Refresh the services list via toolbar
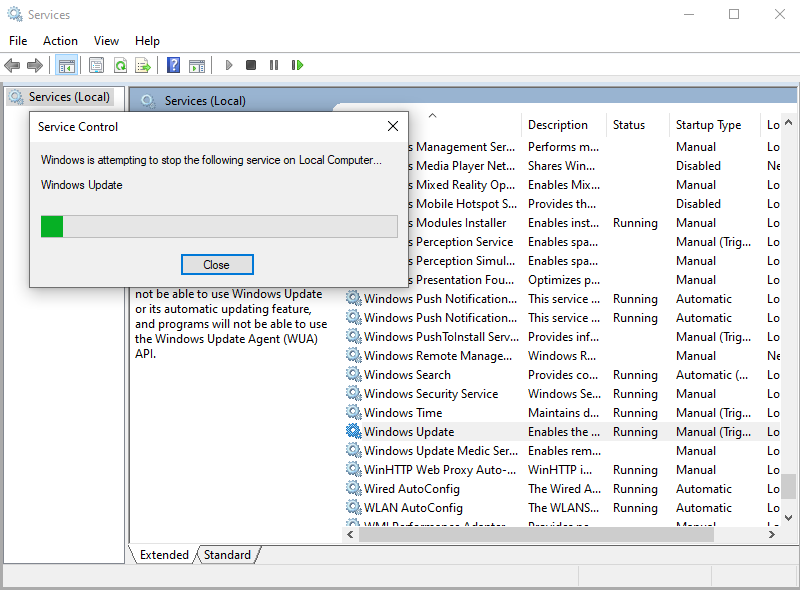The image size is (800, 590). [x=120, y=65]
